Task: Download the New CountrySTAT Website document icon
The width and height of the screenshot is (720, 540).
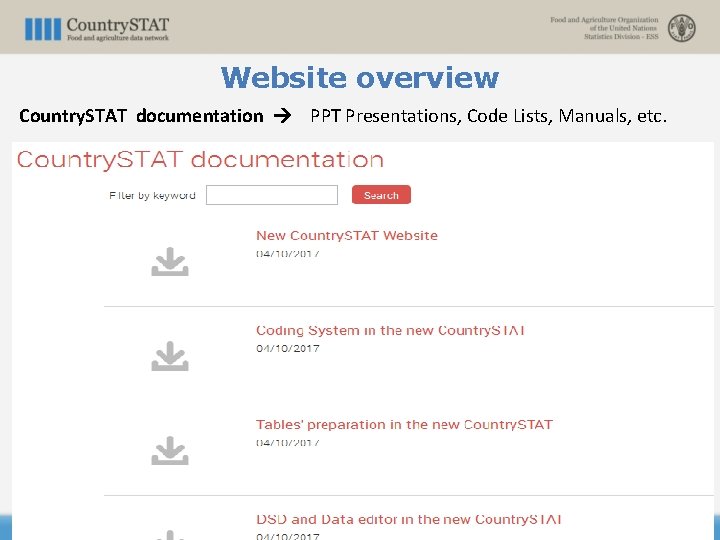Action: pyautogui.click(x=170, y=262)
